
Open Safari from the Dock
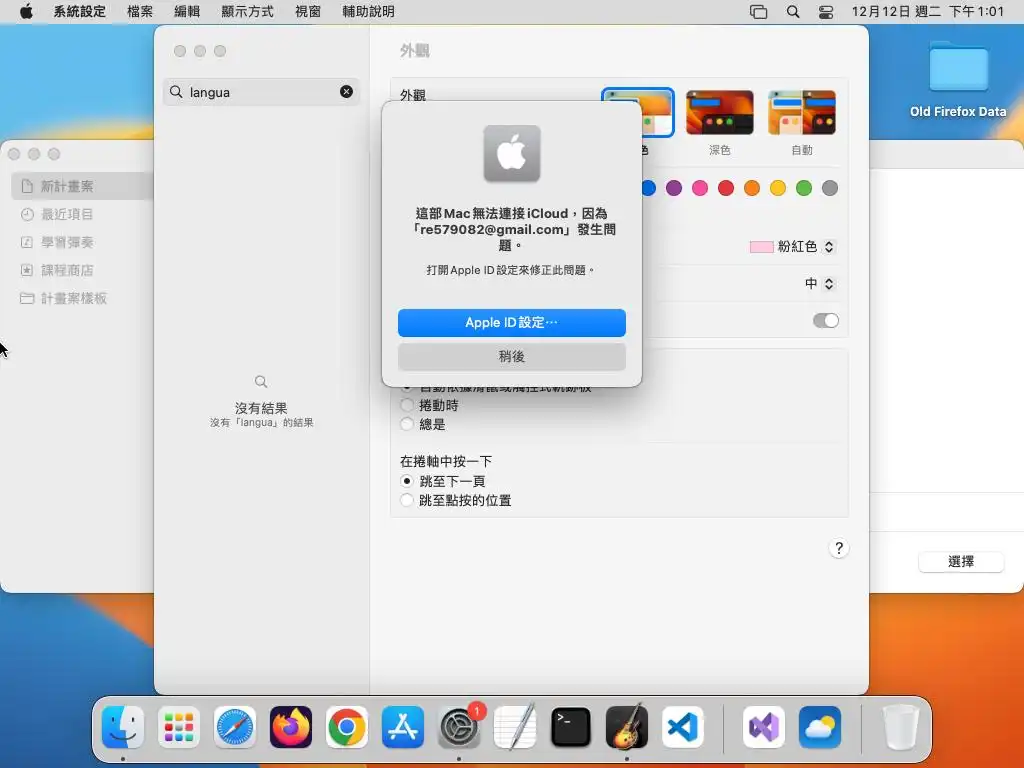coord(234,727)
